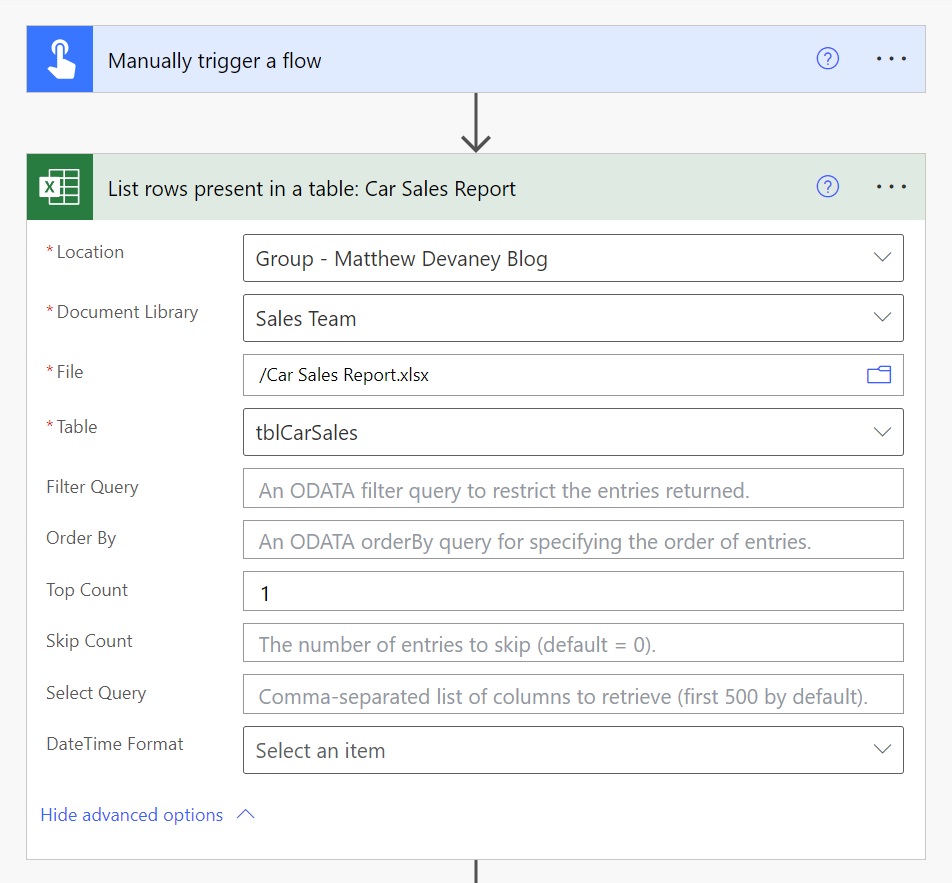The width and height of the screenshot is (952, 883).
Task: Click the Order By label
Action: tap(81, 538)
